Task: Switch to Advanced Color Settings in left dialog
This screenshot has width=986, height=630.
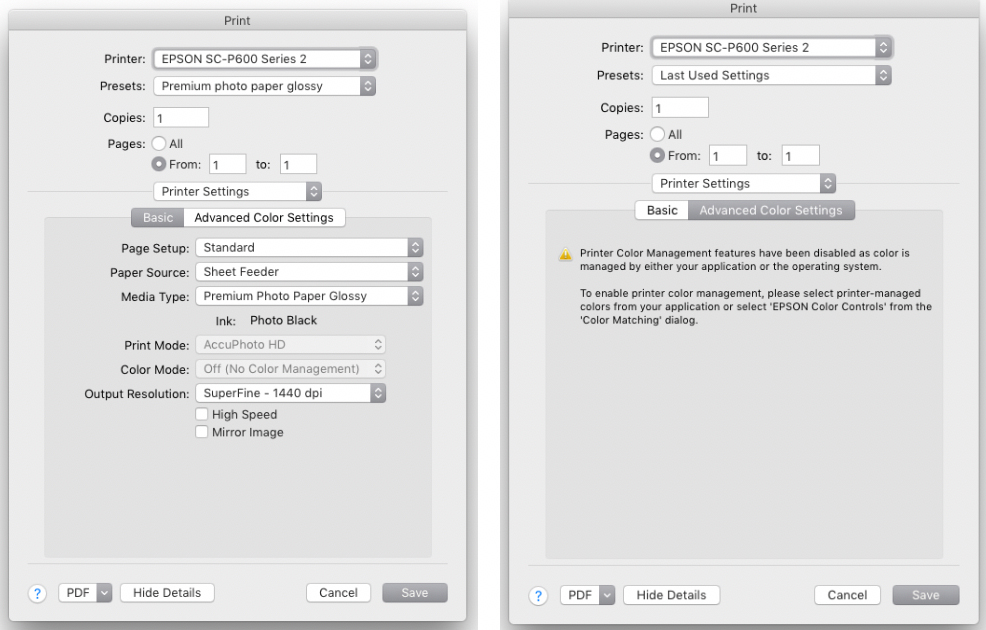Action: click(264, 218)
